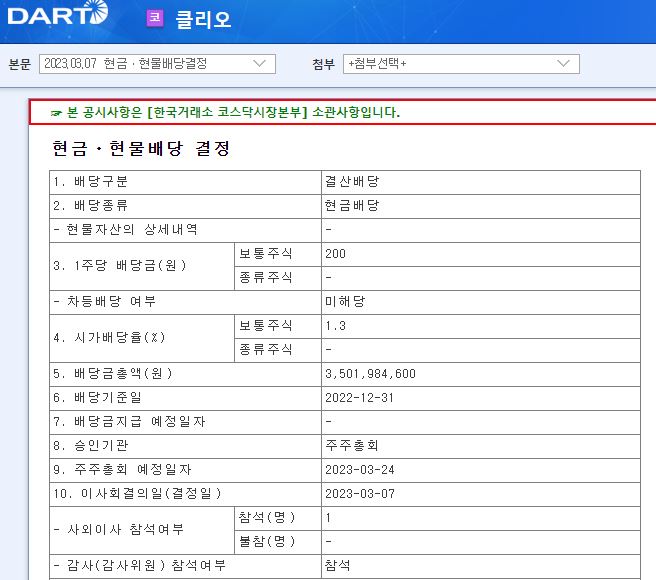Open the 본문 document selection dropdown

[157, 64]
